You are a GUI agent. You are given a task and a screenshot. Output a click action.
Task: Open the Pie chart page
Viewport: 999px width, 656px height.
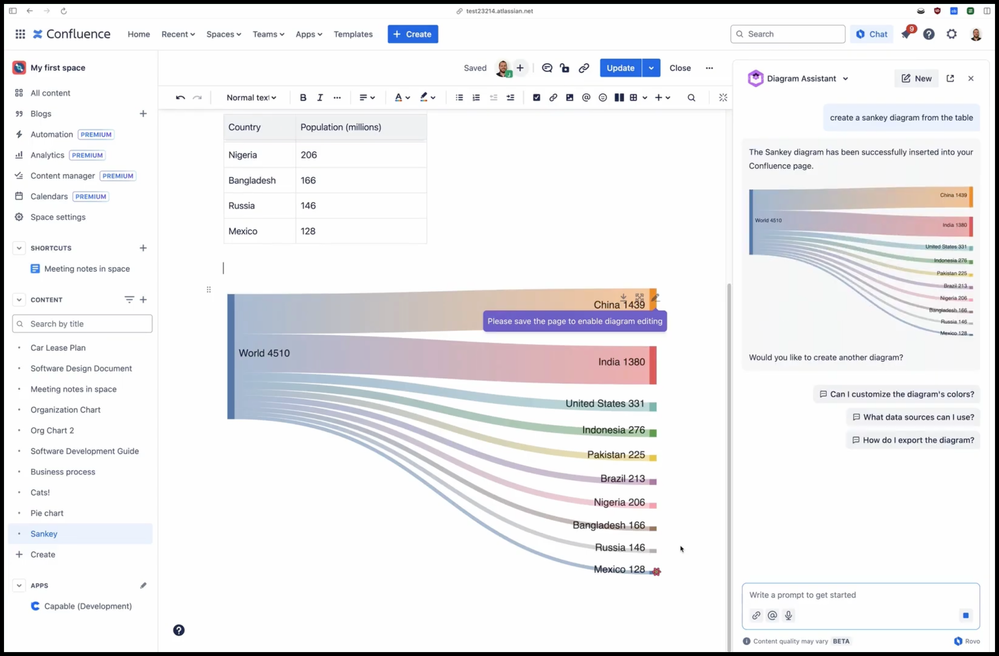point(47,513)
